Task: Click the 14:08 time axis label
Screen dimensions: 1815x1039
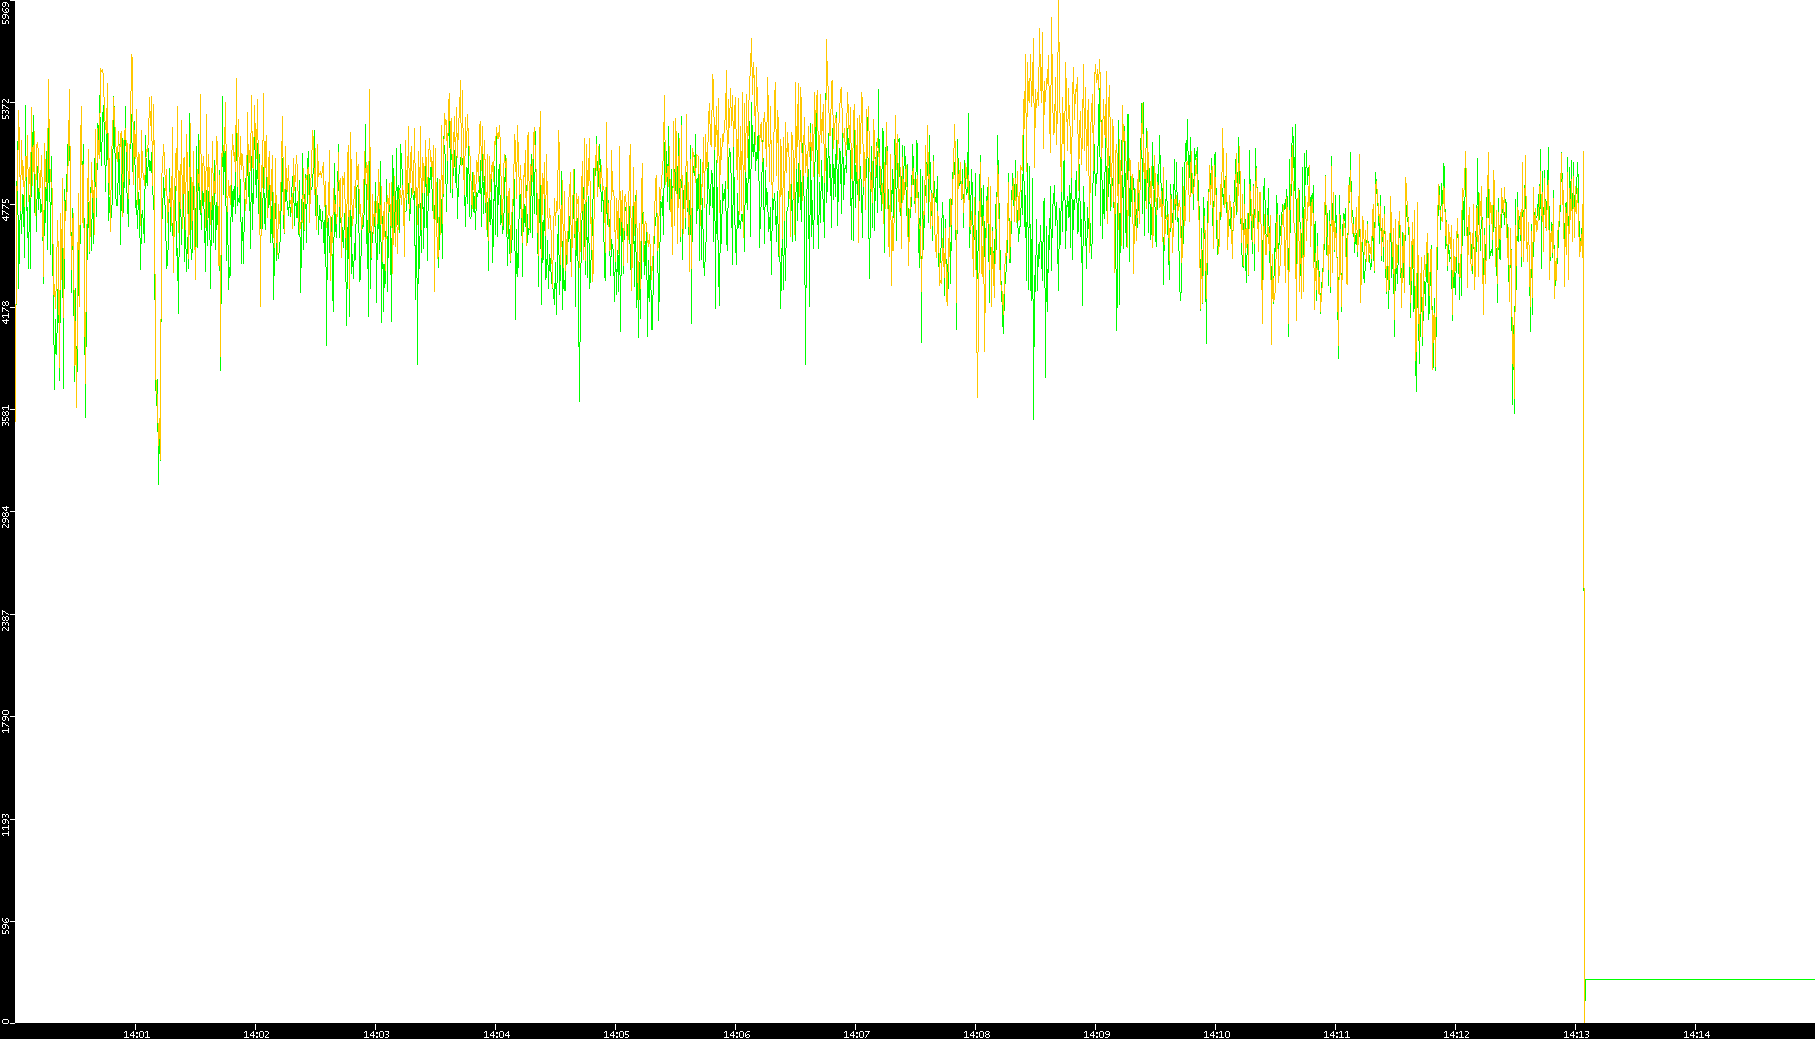Action: point(976,1033)
